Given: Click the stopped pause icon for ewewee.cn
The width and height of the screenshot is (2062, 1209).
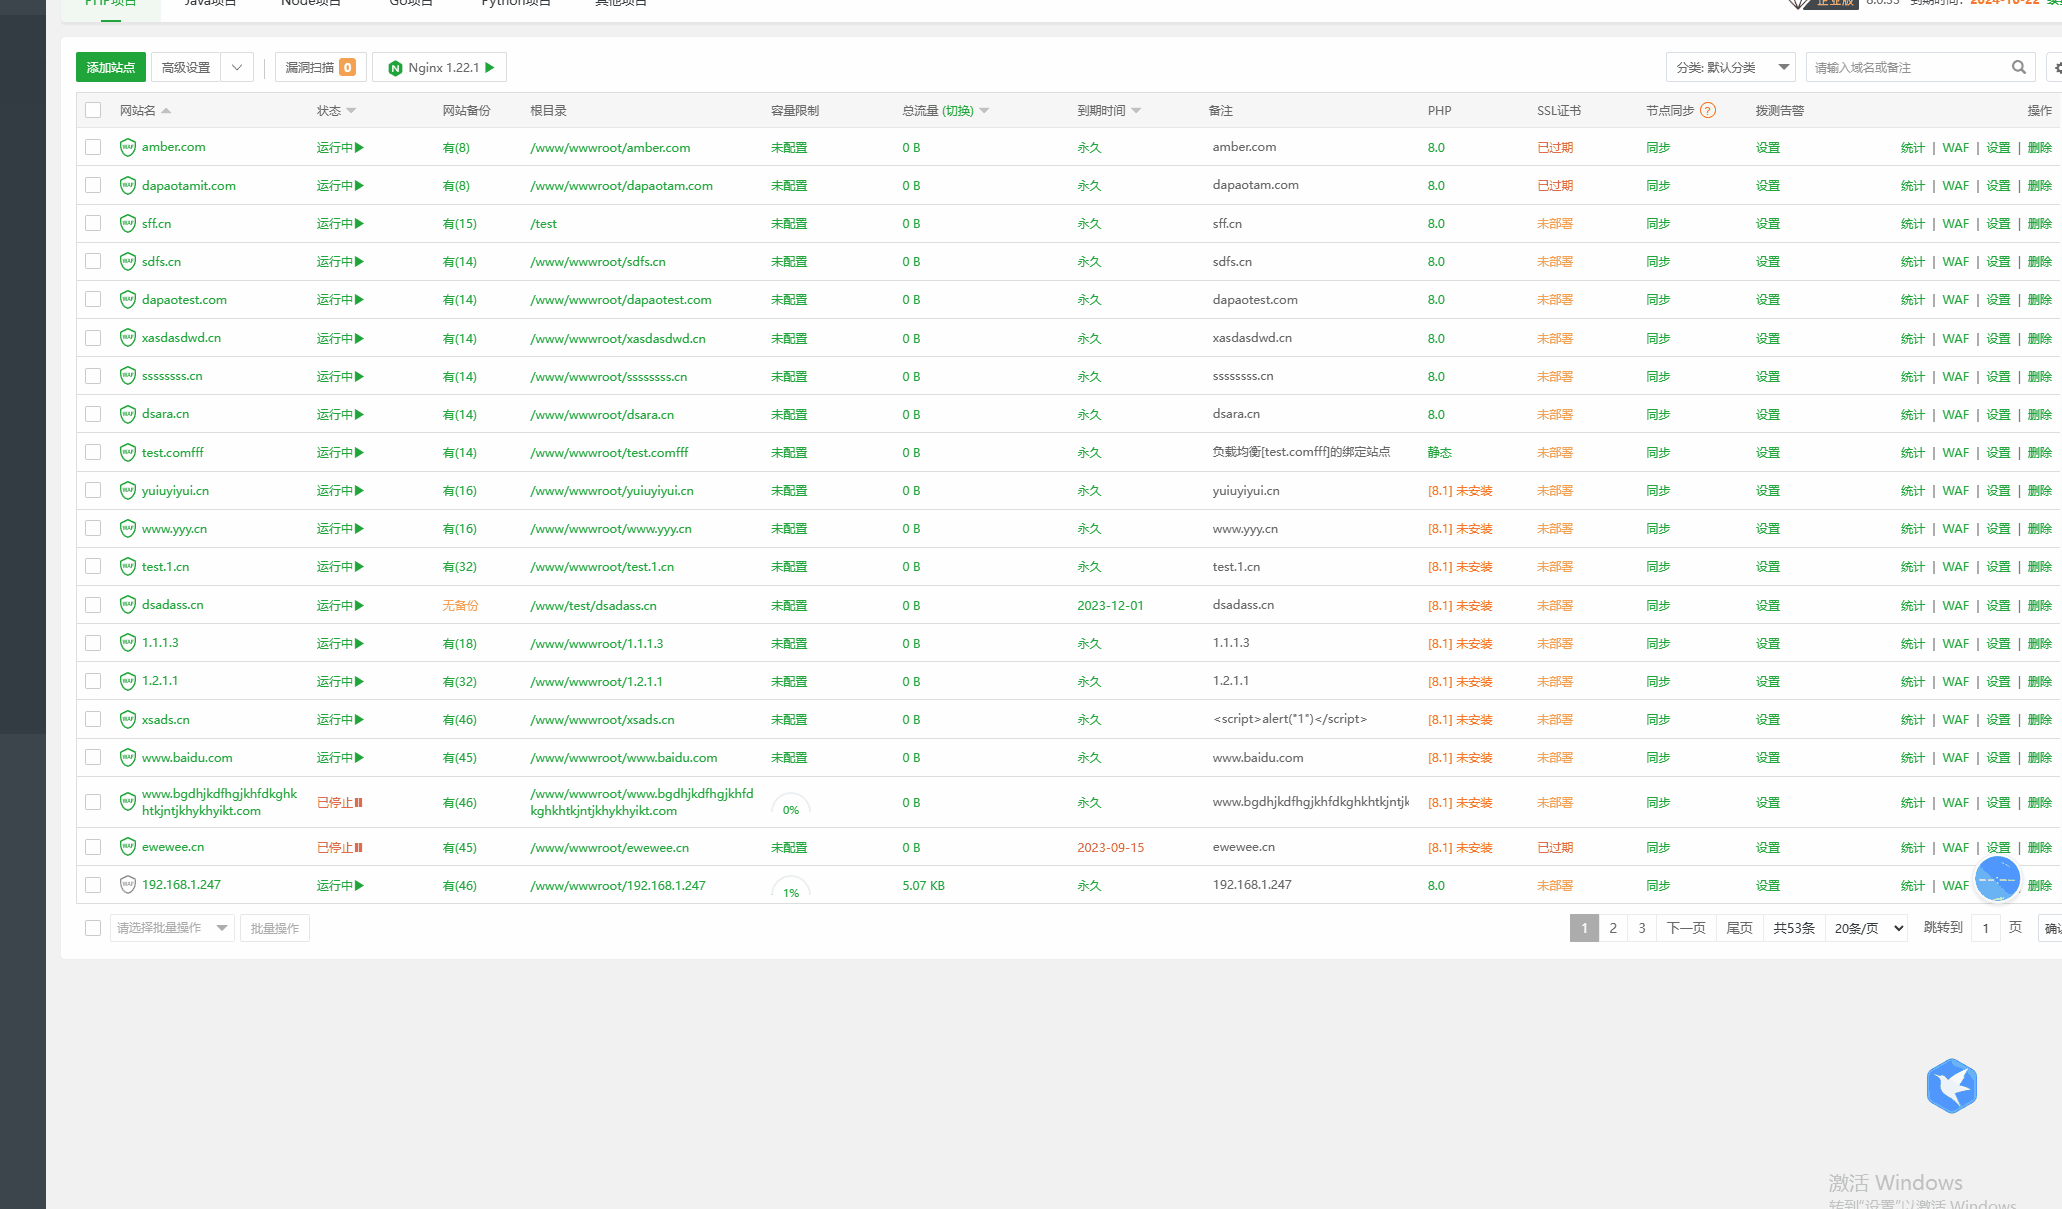Looking at the screenshot, I should click(x=358, y=847).
